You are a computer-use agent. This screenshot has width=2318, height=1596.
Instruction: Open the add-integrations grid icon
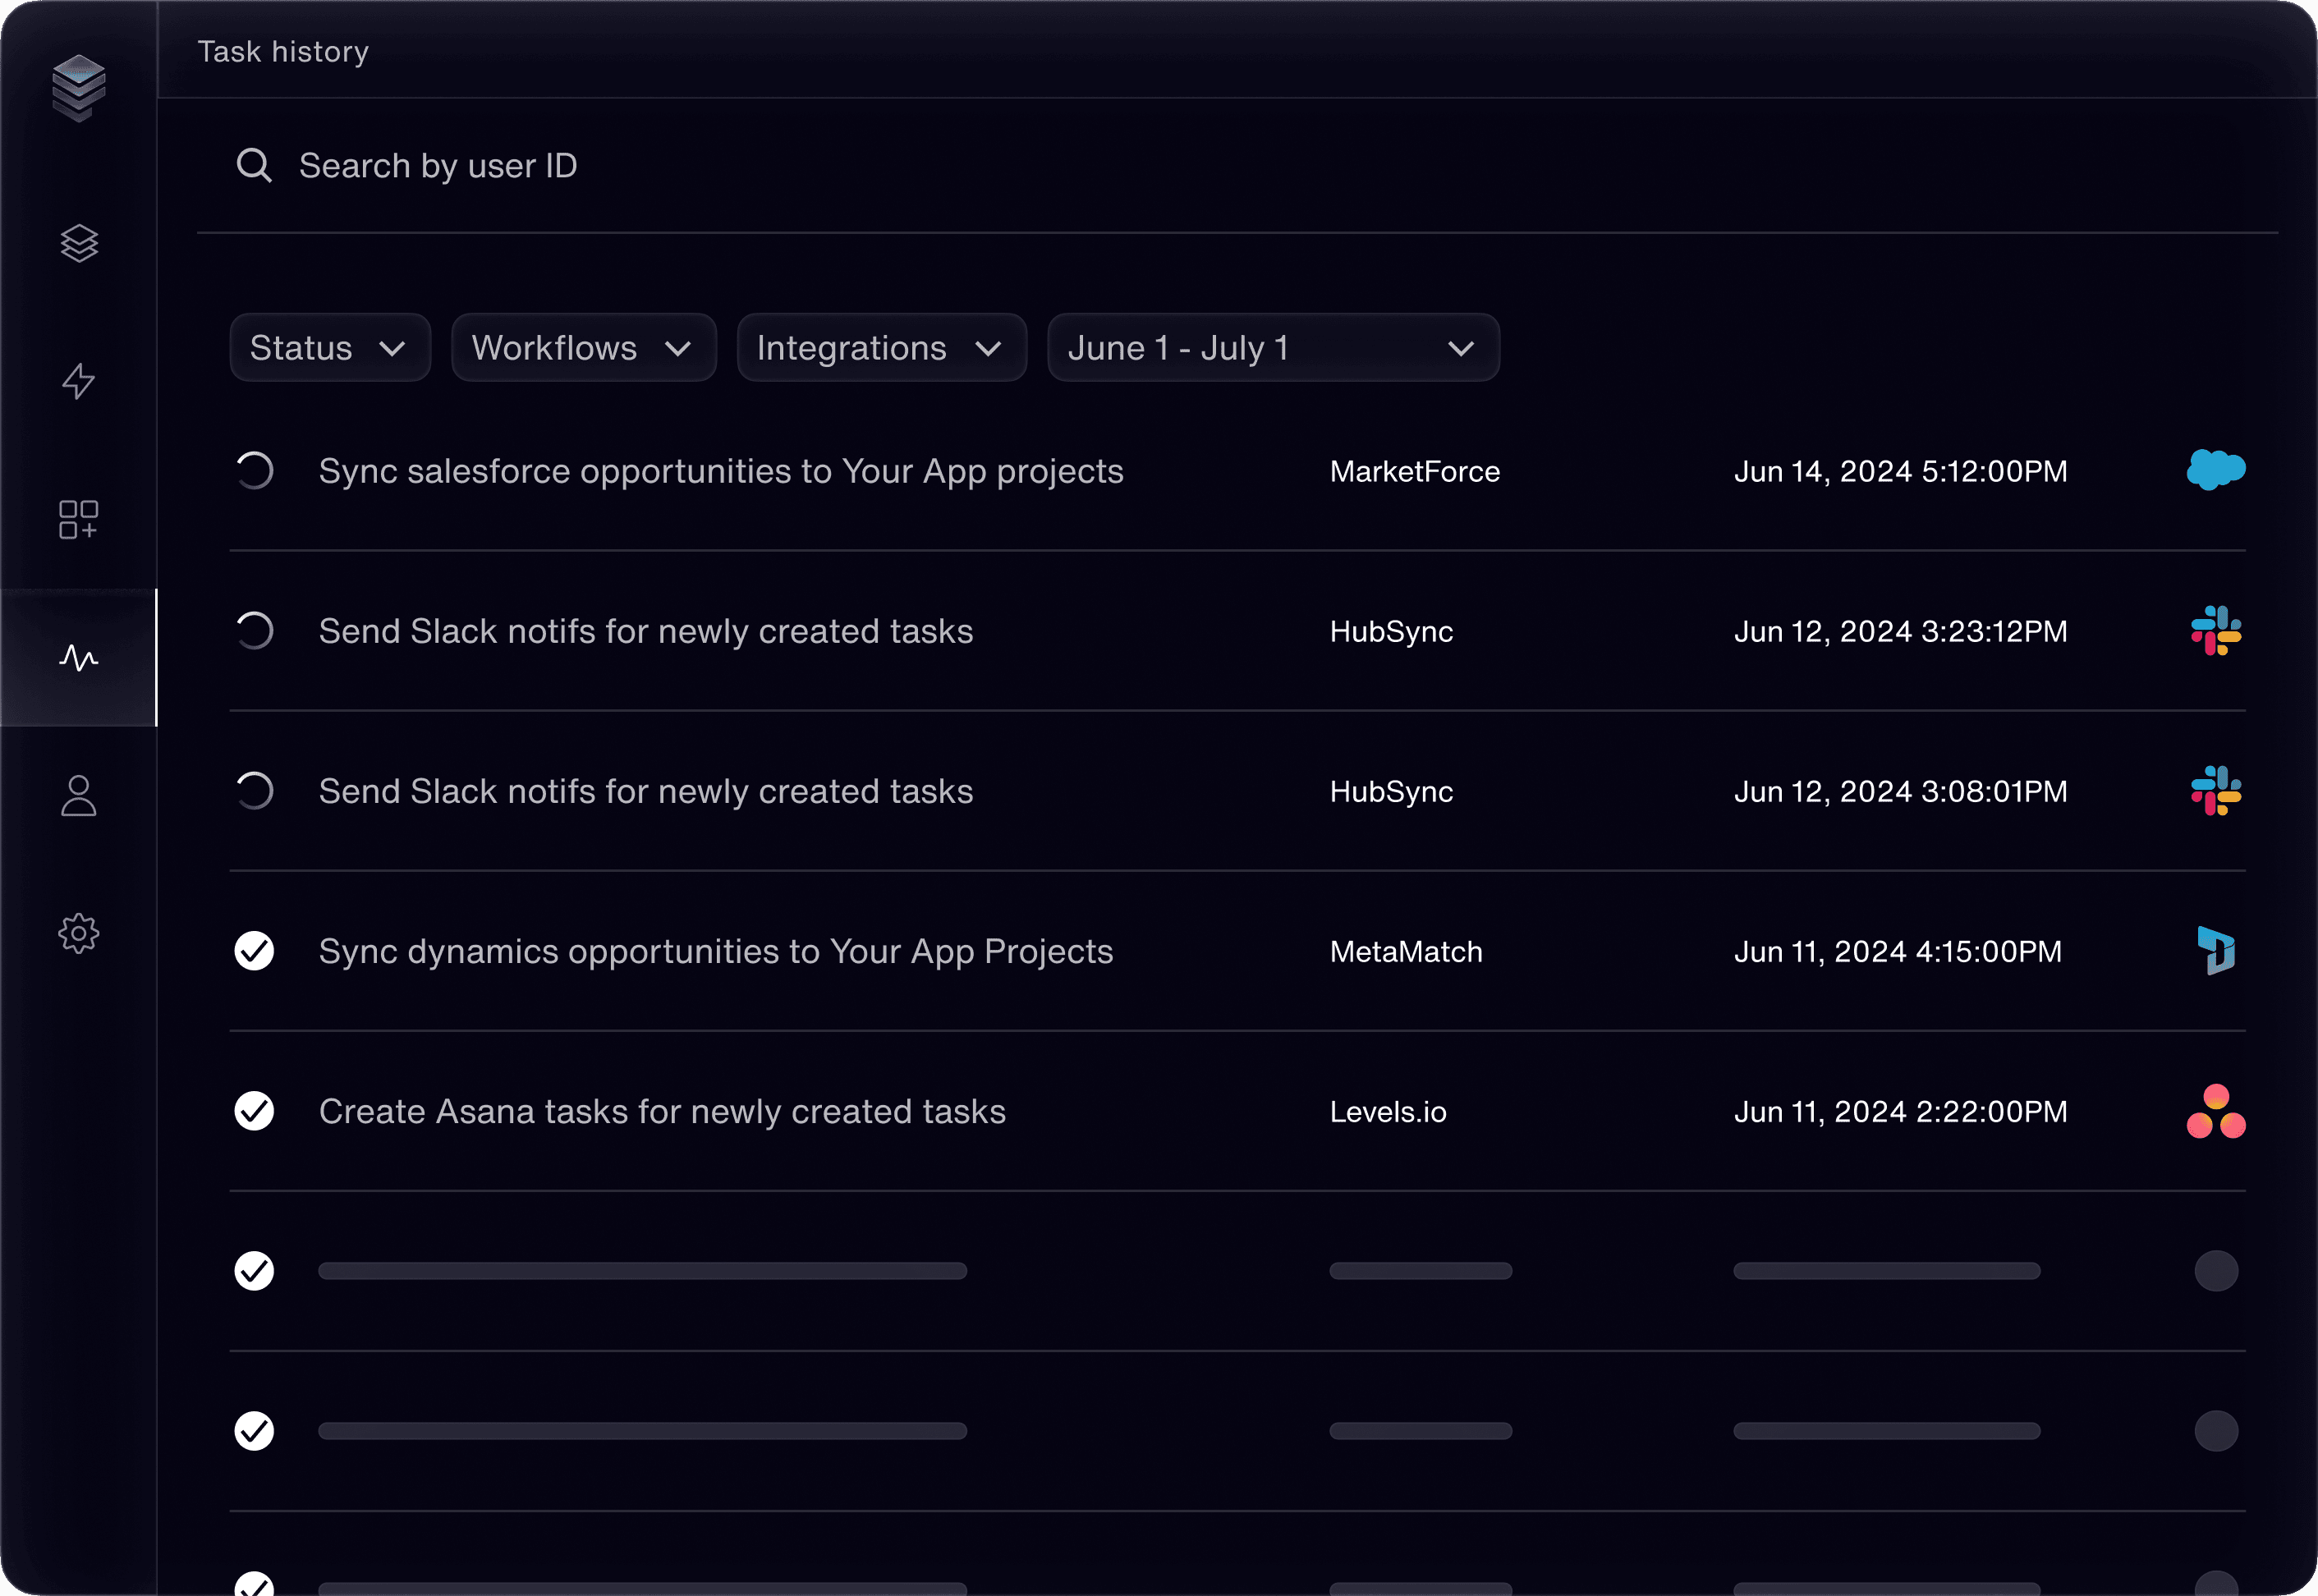(x=79, y=519)
